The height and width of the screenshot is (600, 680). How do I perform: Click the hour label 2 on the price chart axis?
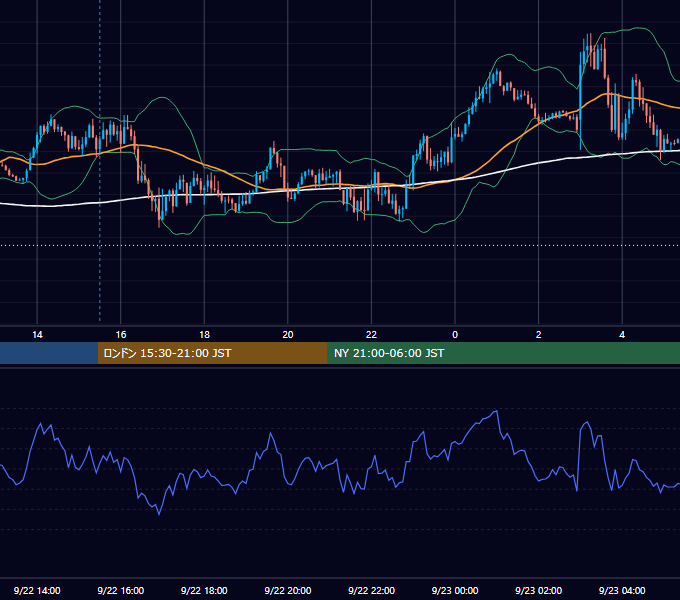pos(538,335)
